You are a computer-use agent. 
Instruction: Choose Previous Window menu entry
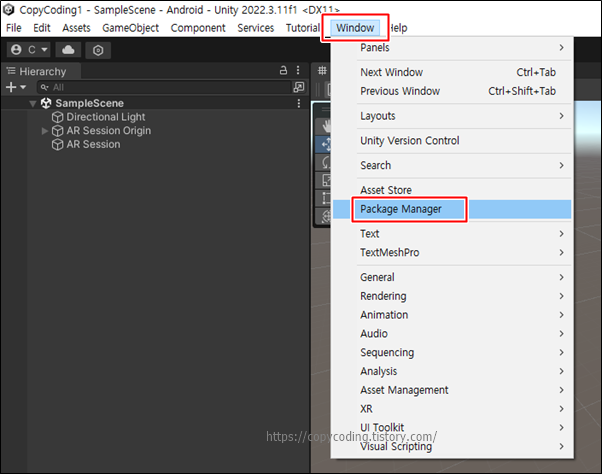pyautogui.click(x=452, y=91)
